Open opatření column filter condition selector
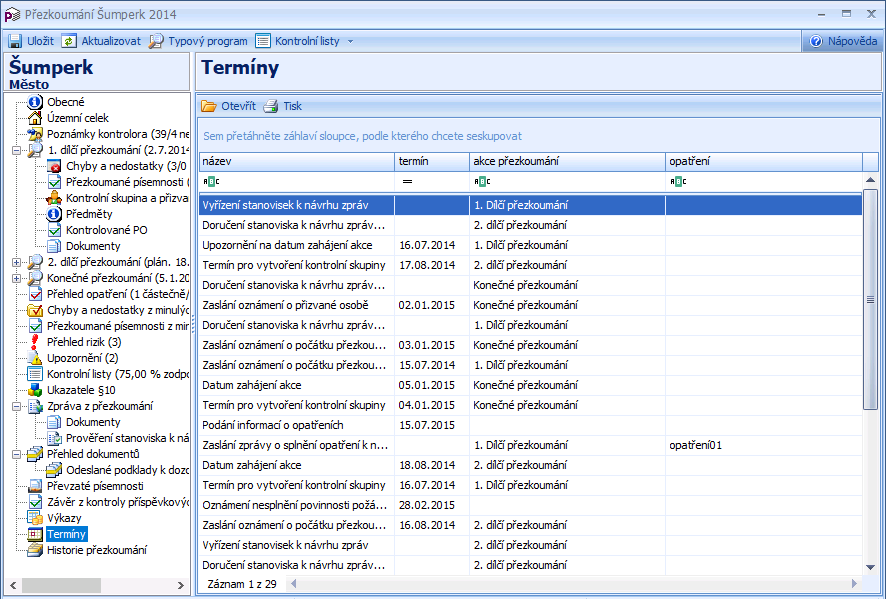The height and width of the screenshot is (599, 886). [x=678, y=181]
